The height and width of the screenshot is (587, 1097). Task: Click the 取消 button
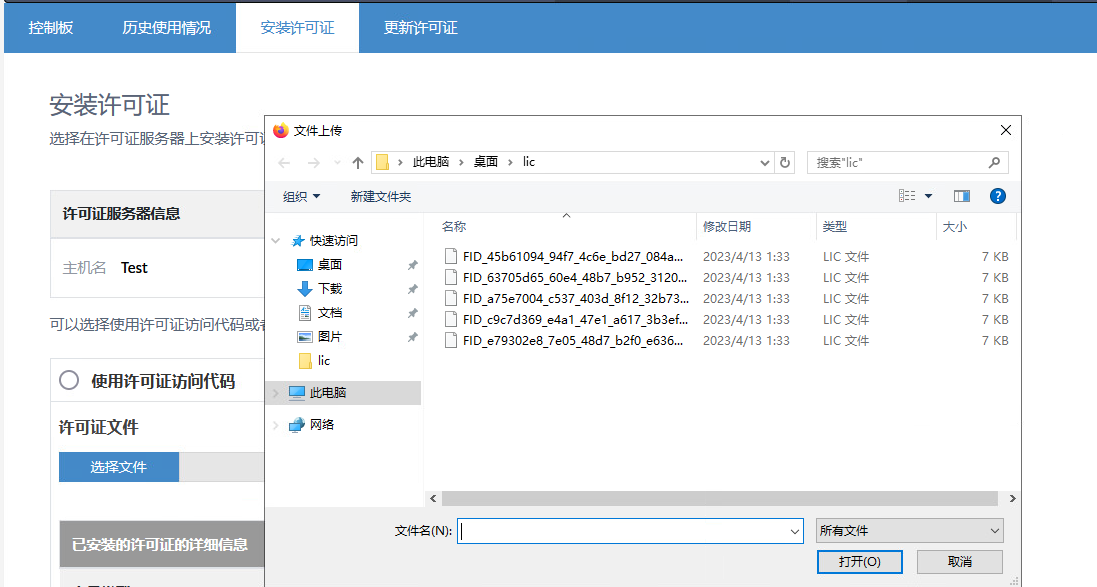[x=959, y=562]
